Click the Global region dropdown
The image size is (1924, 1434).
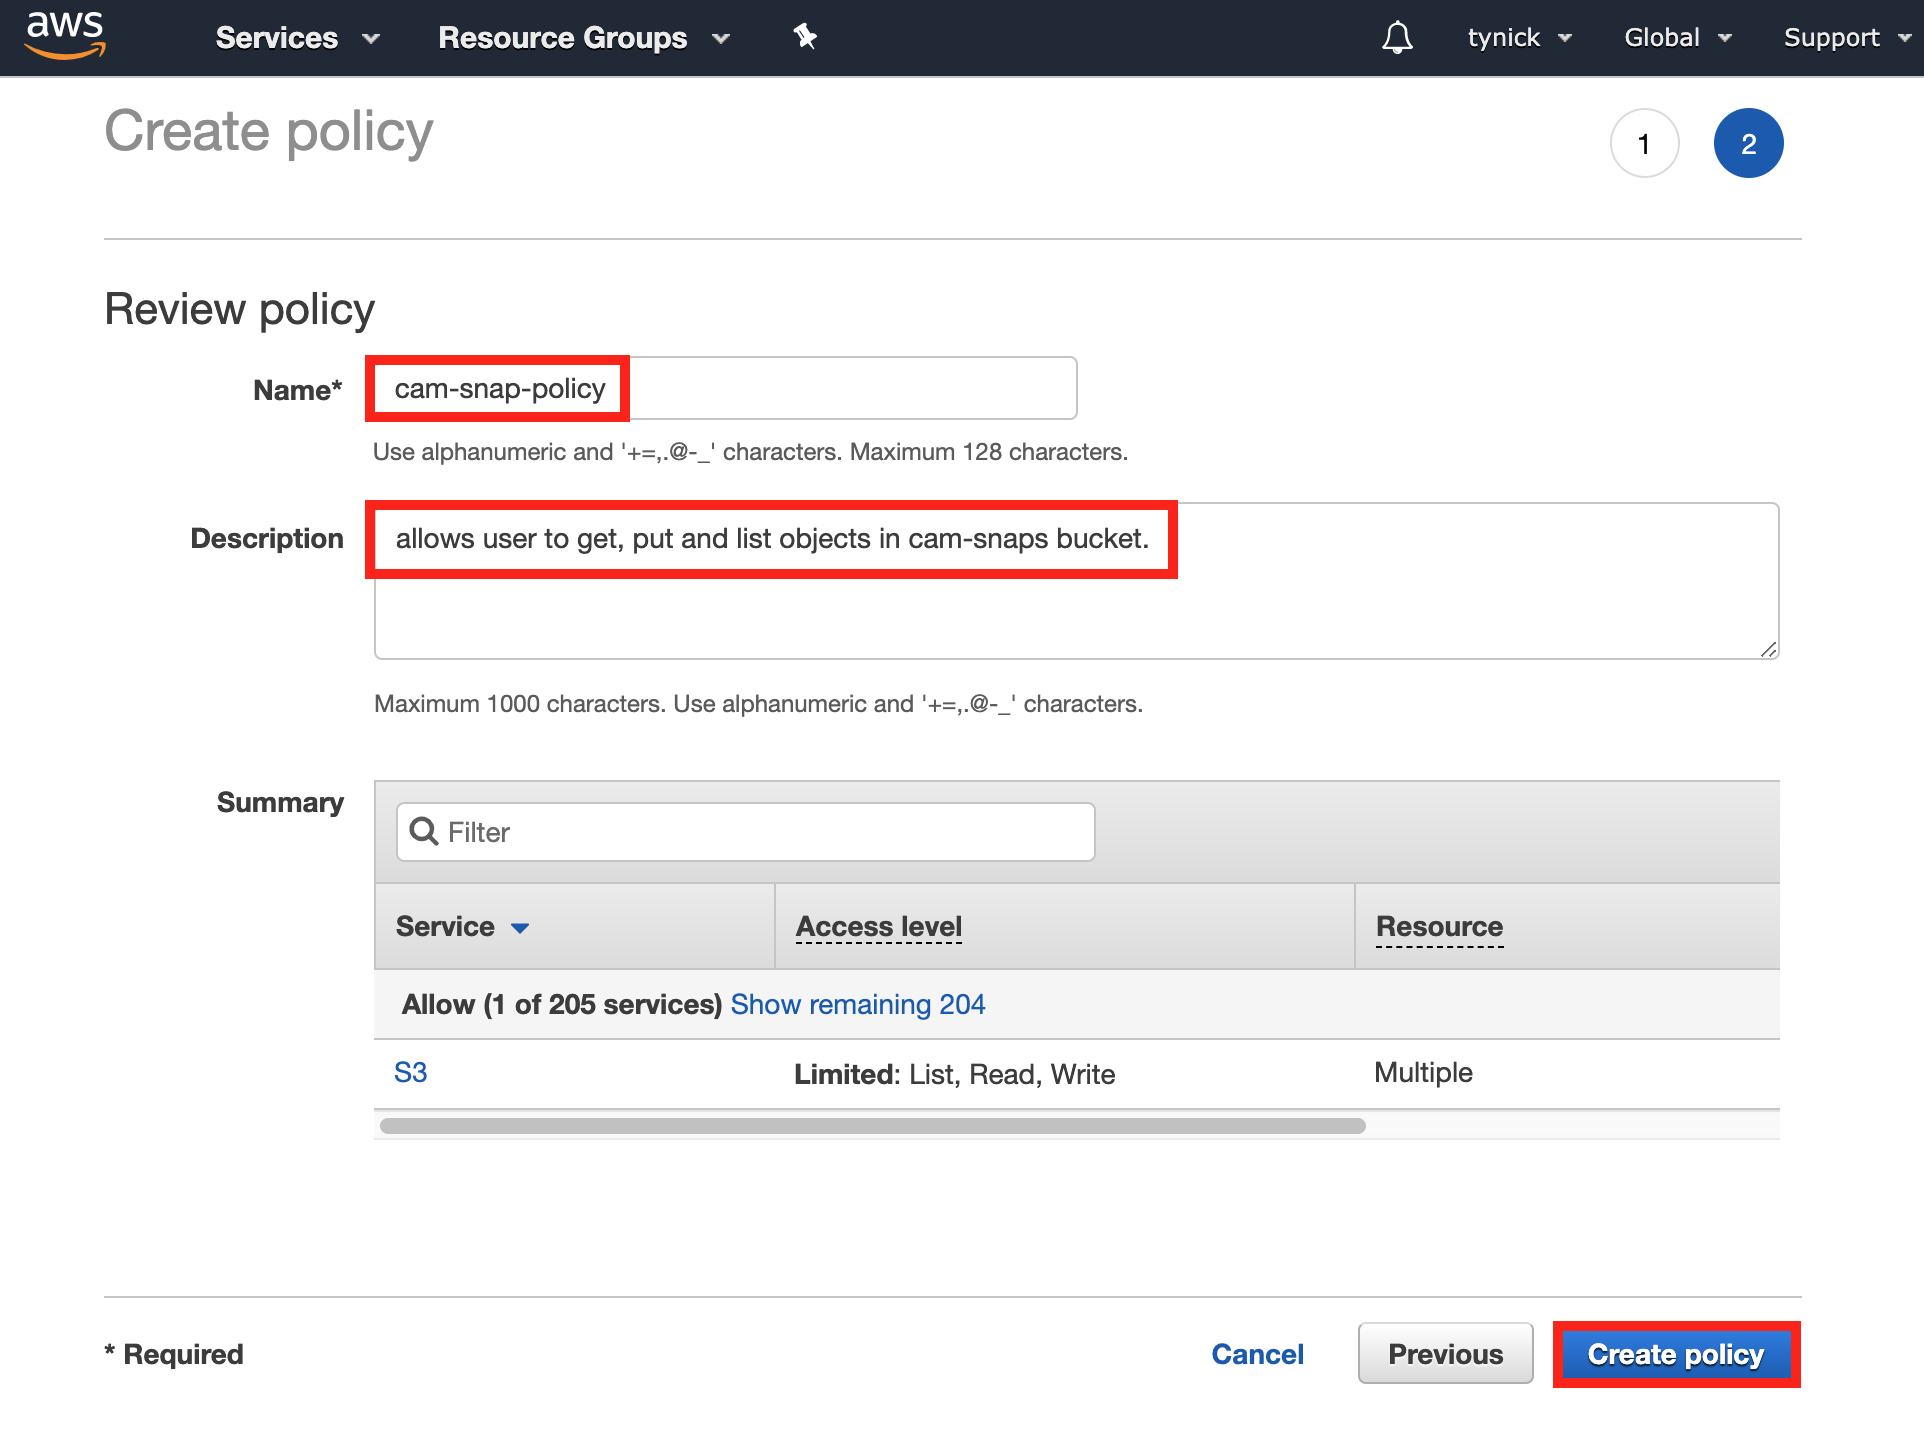point(1675,36)
